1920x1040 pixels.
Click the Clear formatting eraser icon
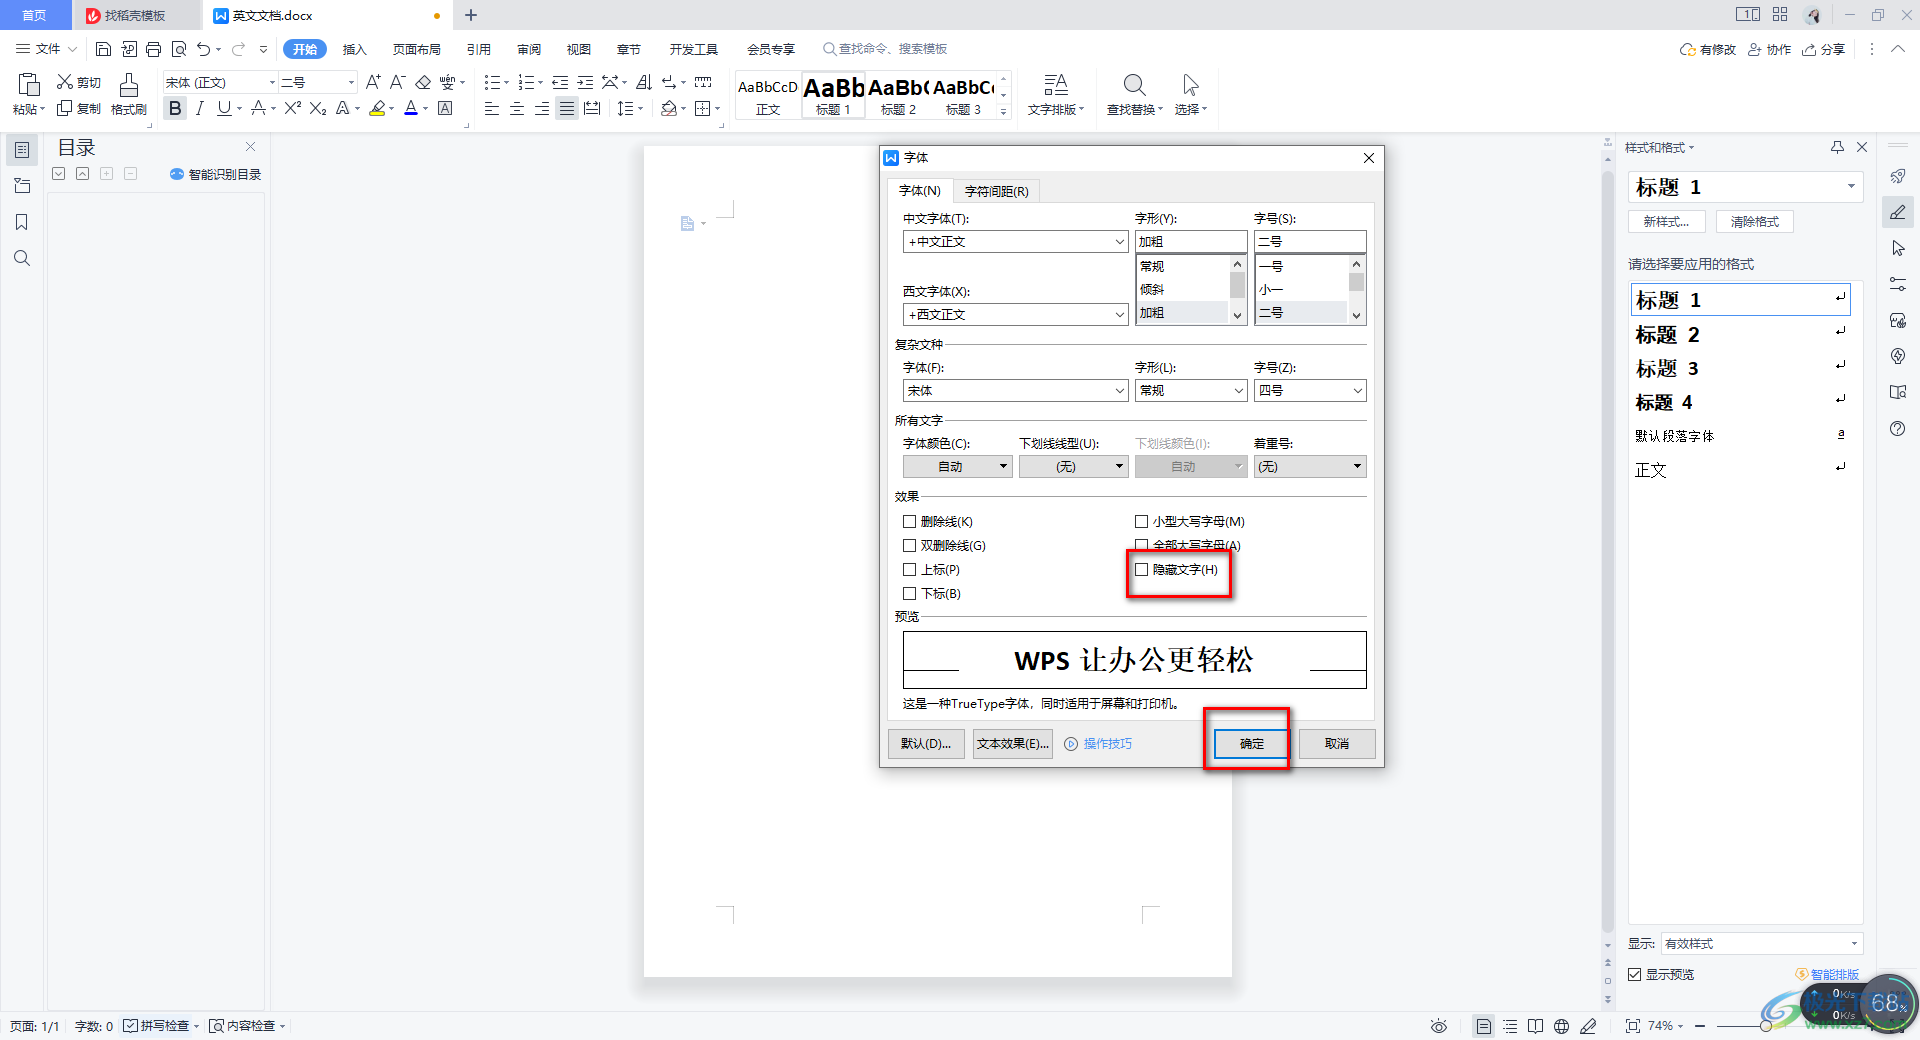tap(423, 82)
